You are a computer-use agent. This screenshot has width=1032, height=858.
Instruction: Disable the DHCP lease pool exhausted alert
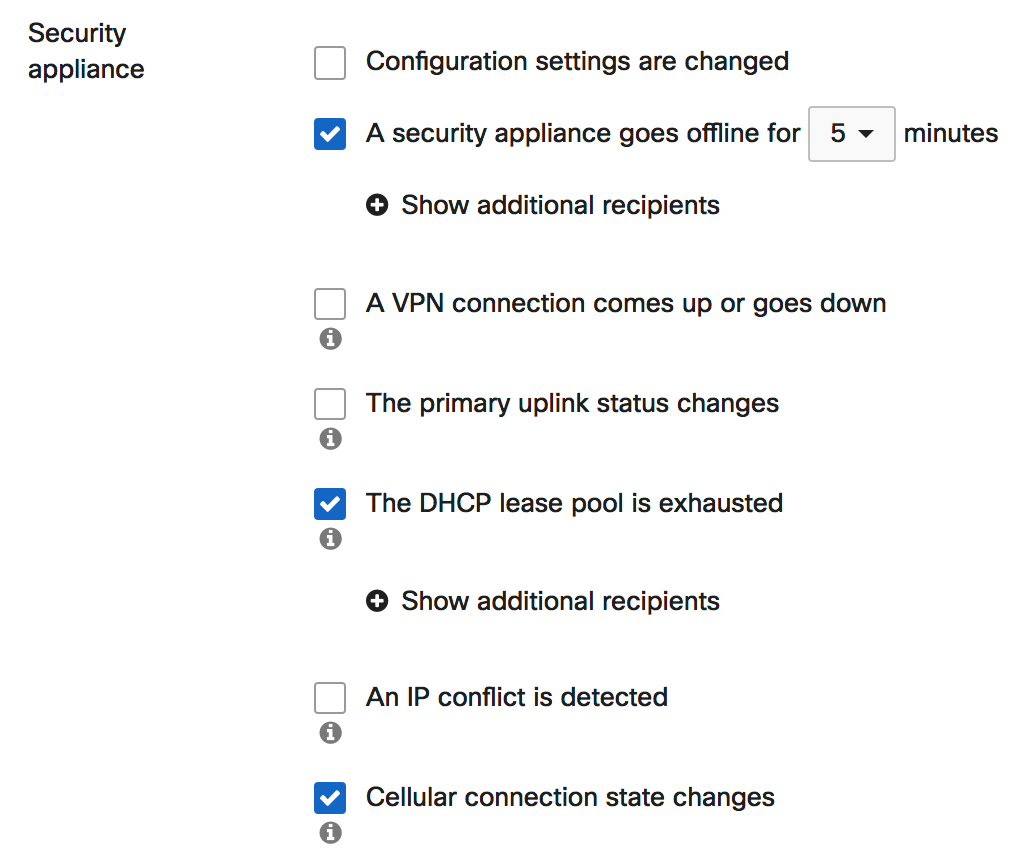(x=330, y=503)
